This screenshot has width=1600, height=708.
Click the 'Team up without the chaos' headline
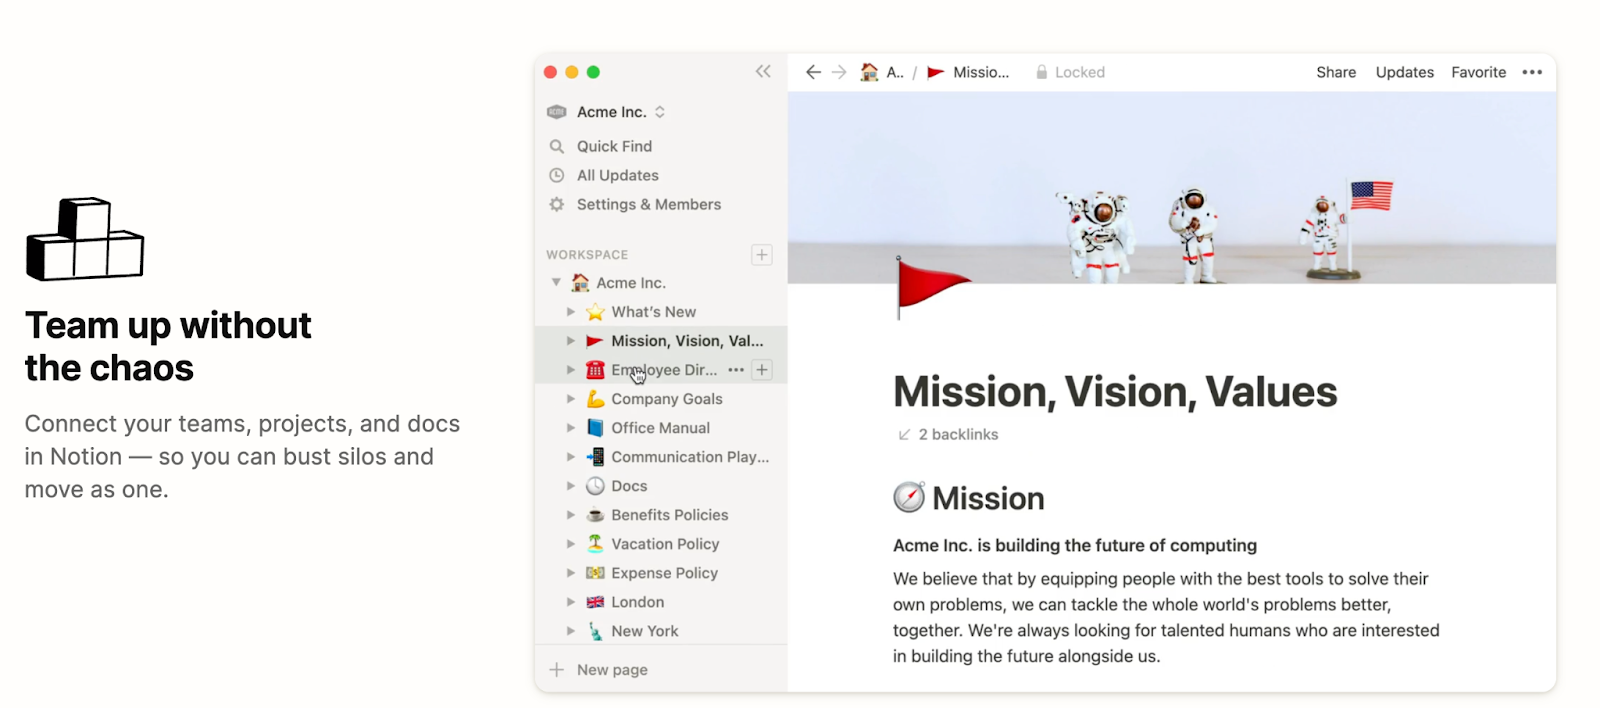coord(168,346)
